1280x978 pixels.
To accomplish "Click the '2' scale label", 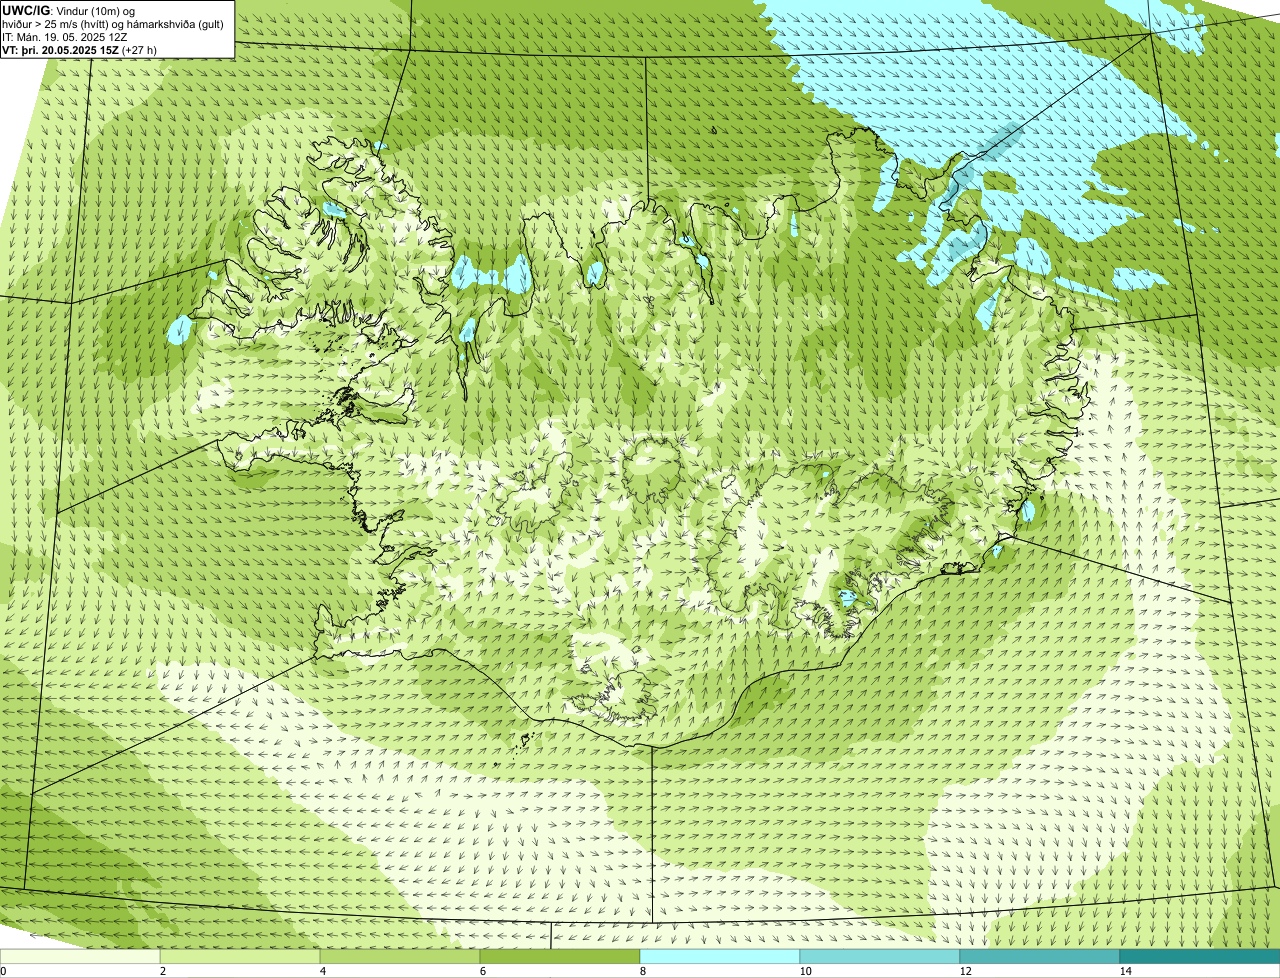I will pos(162,971).
